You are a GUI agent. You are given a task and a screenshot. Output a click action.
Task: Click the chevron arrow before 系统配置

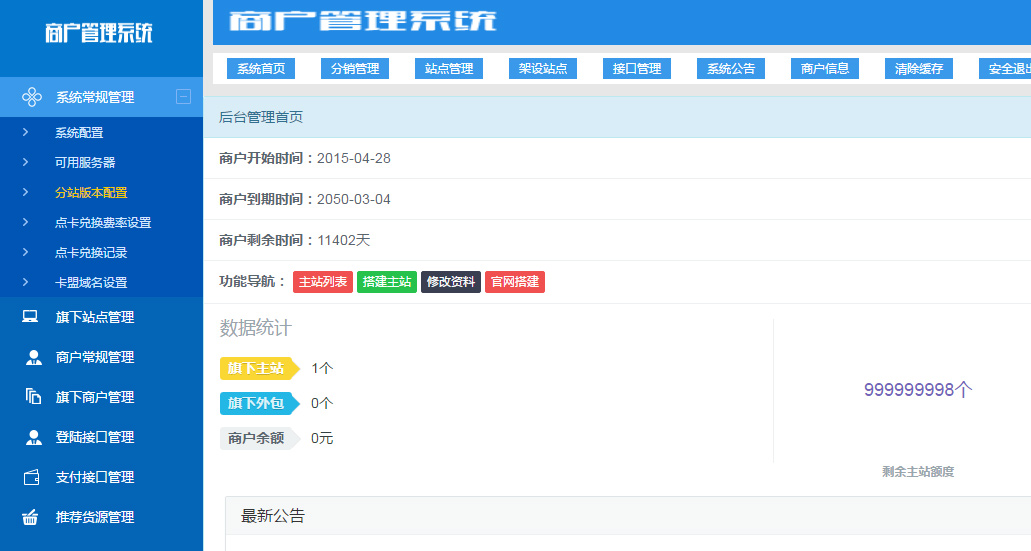coord(26,132)
